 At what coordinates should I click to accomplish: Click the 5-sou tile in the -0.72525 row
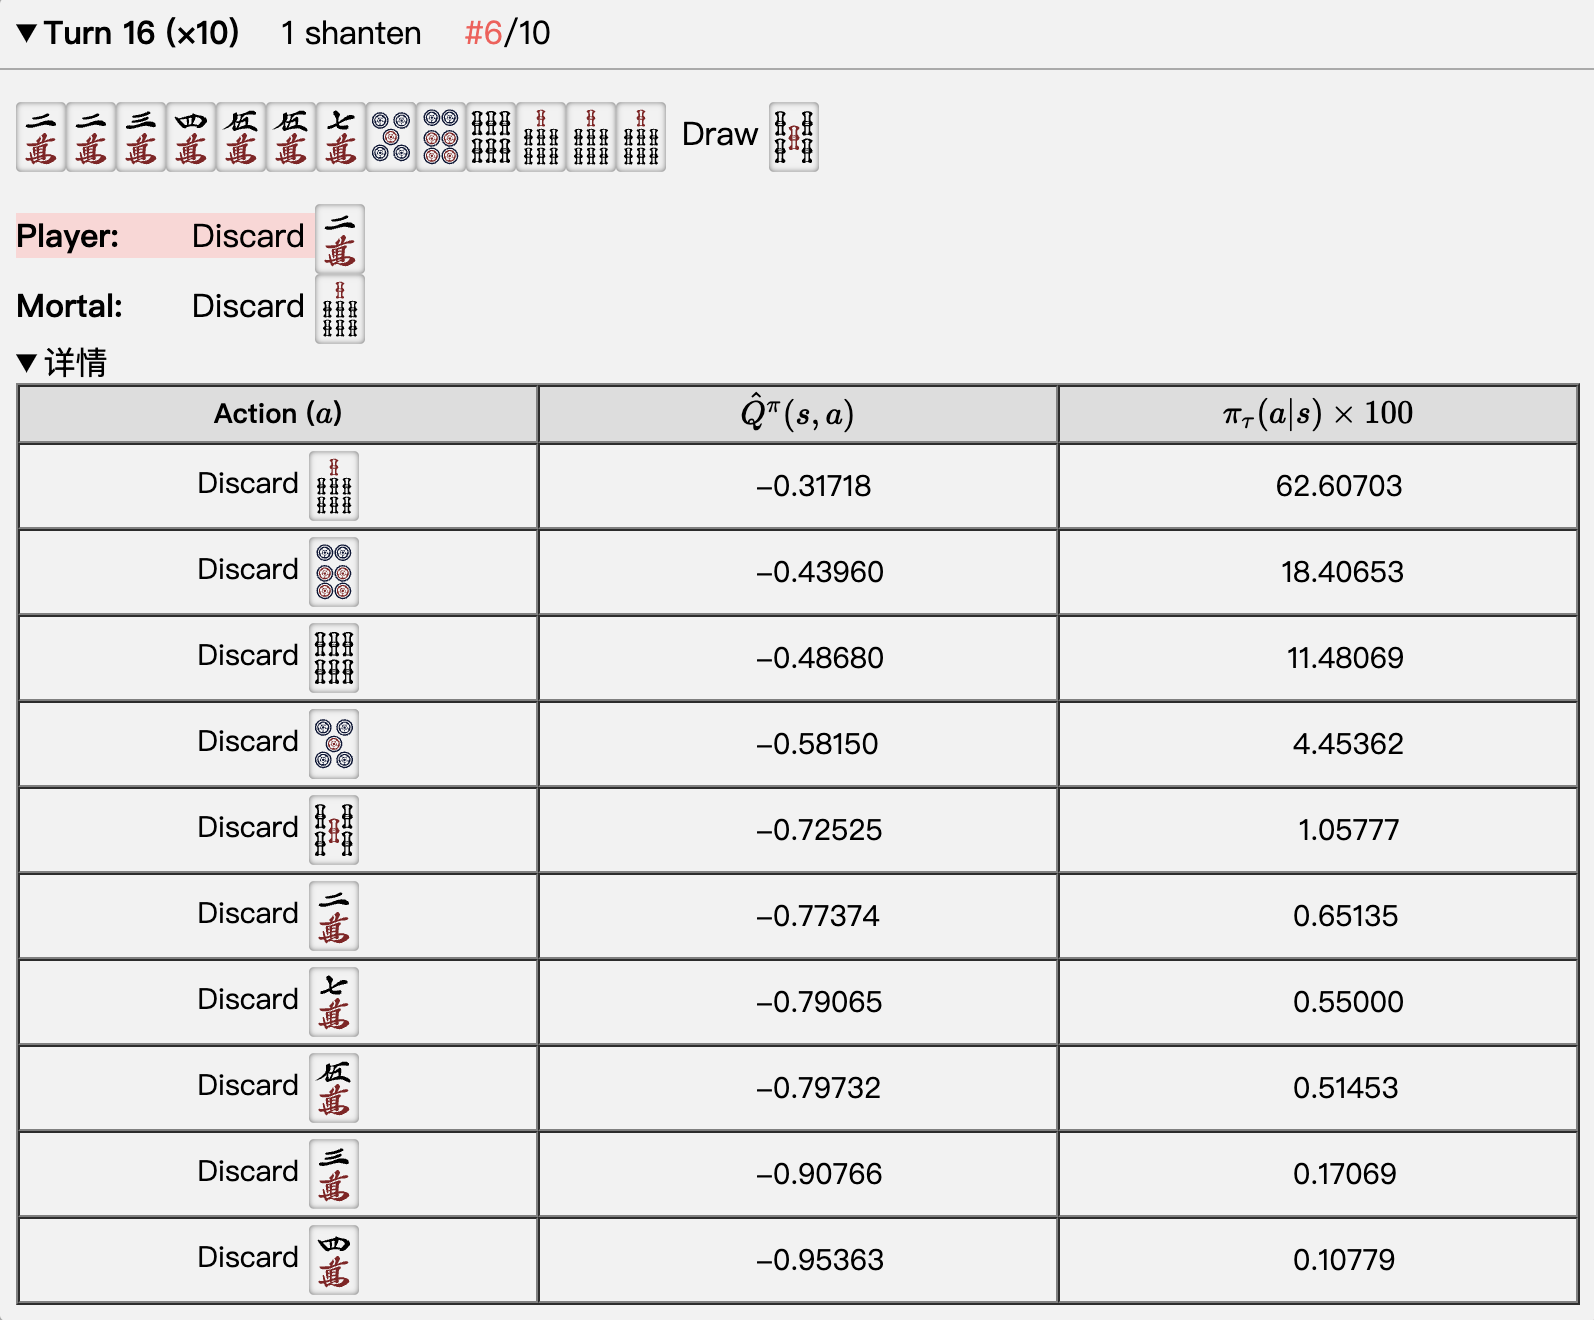pyautogui.click(x=334, y=830)
